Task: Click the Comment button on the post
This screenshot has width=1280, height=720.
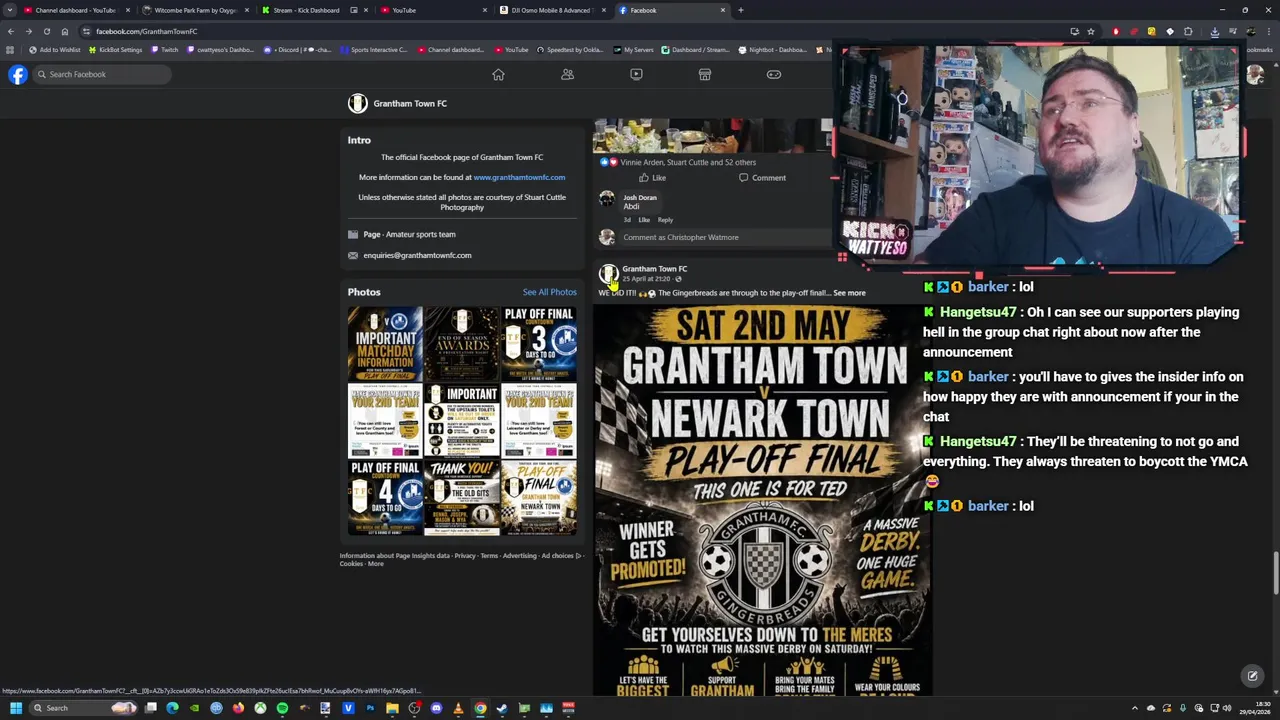Action: pos(762,178)
